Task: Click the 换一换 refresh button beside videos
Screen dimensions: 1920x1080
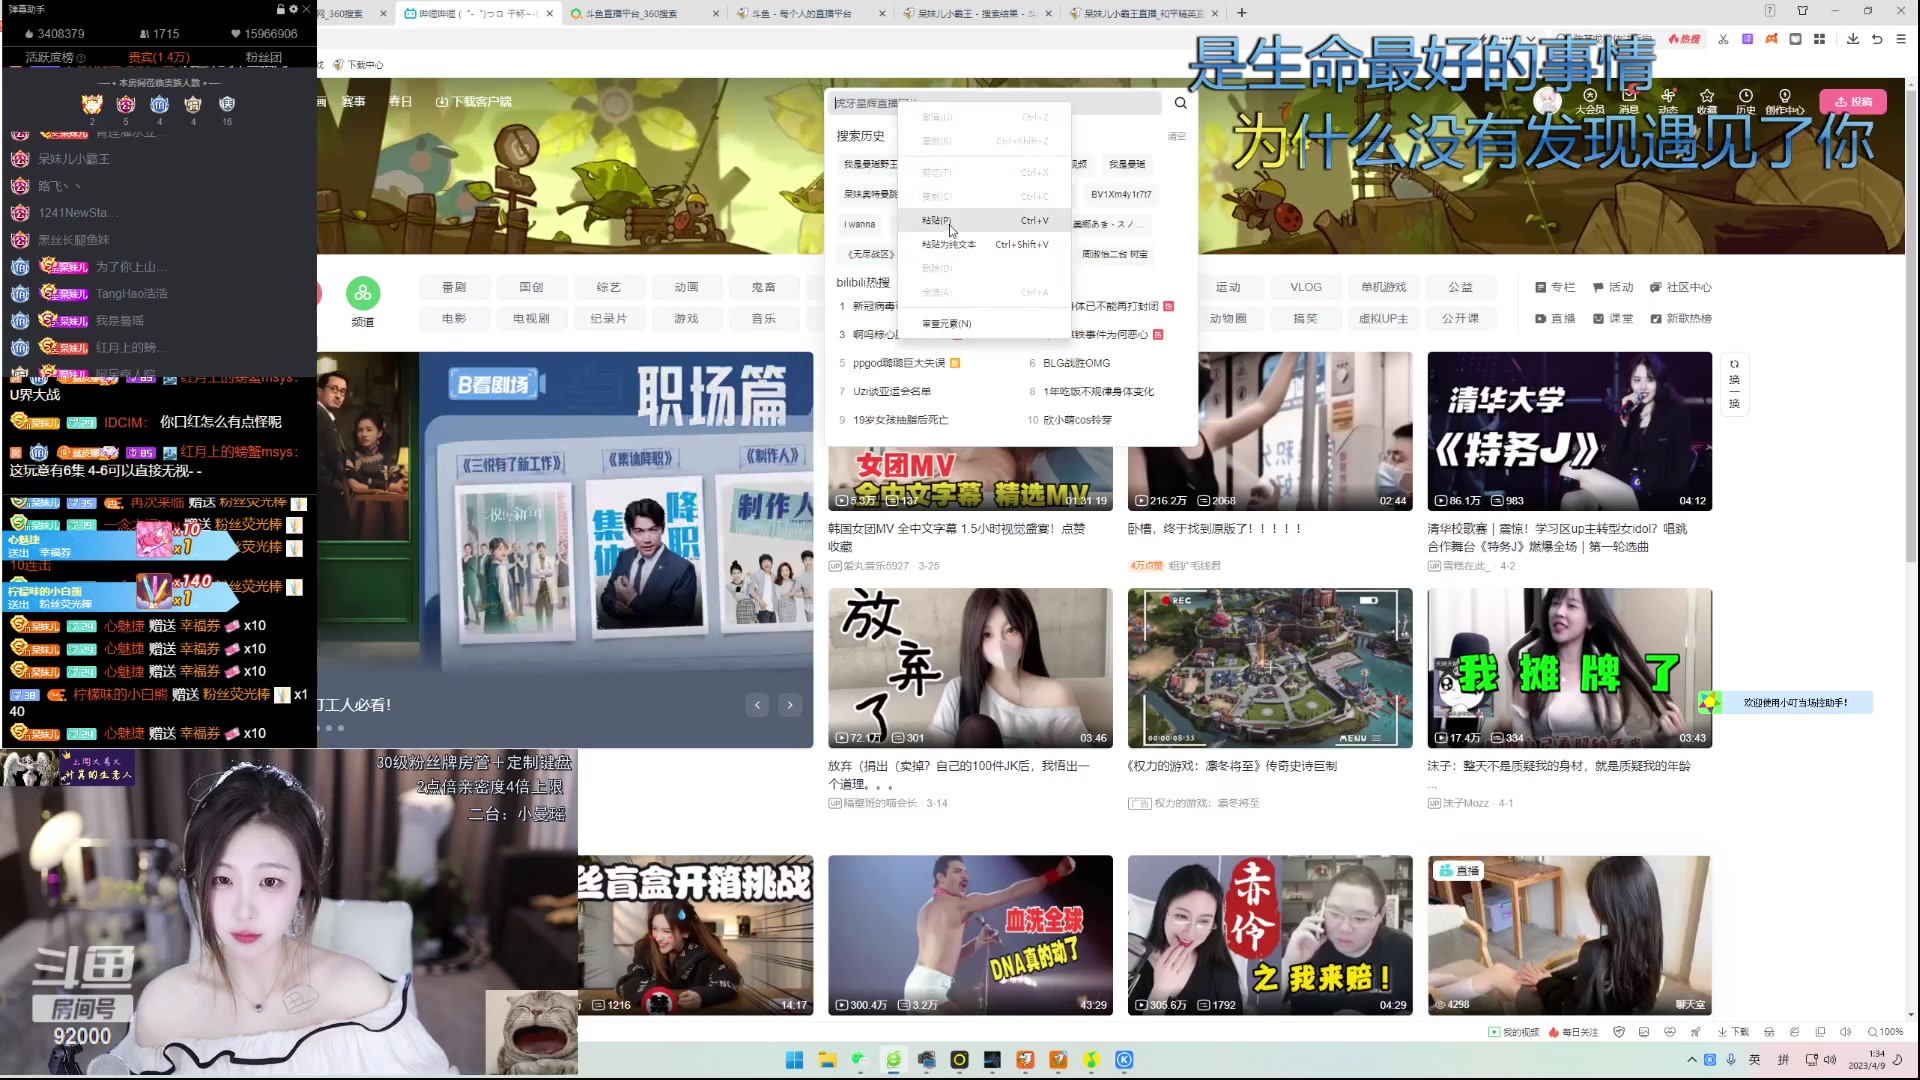Action: [x=1734, y=384]
